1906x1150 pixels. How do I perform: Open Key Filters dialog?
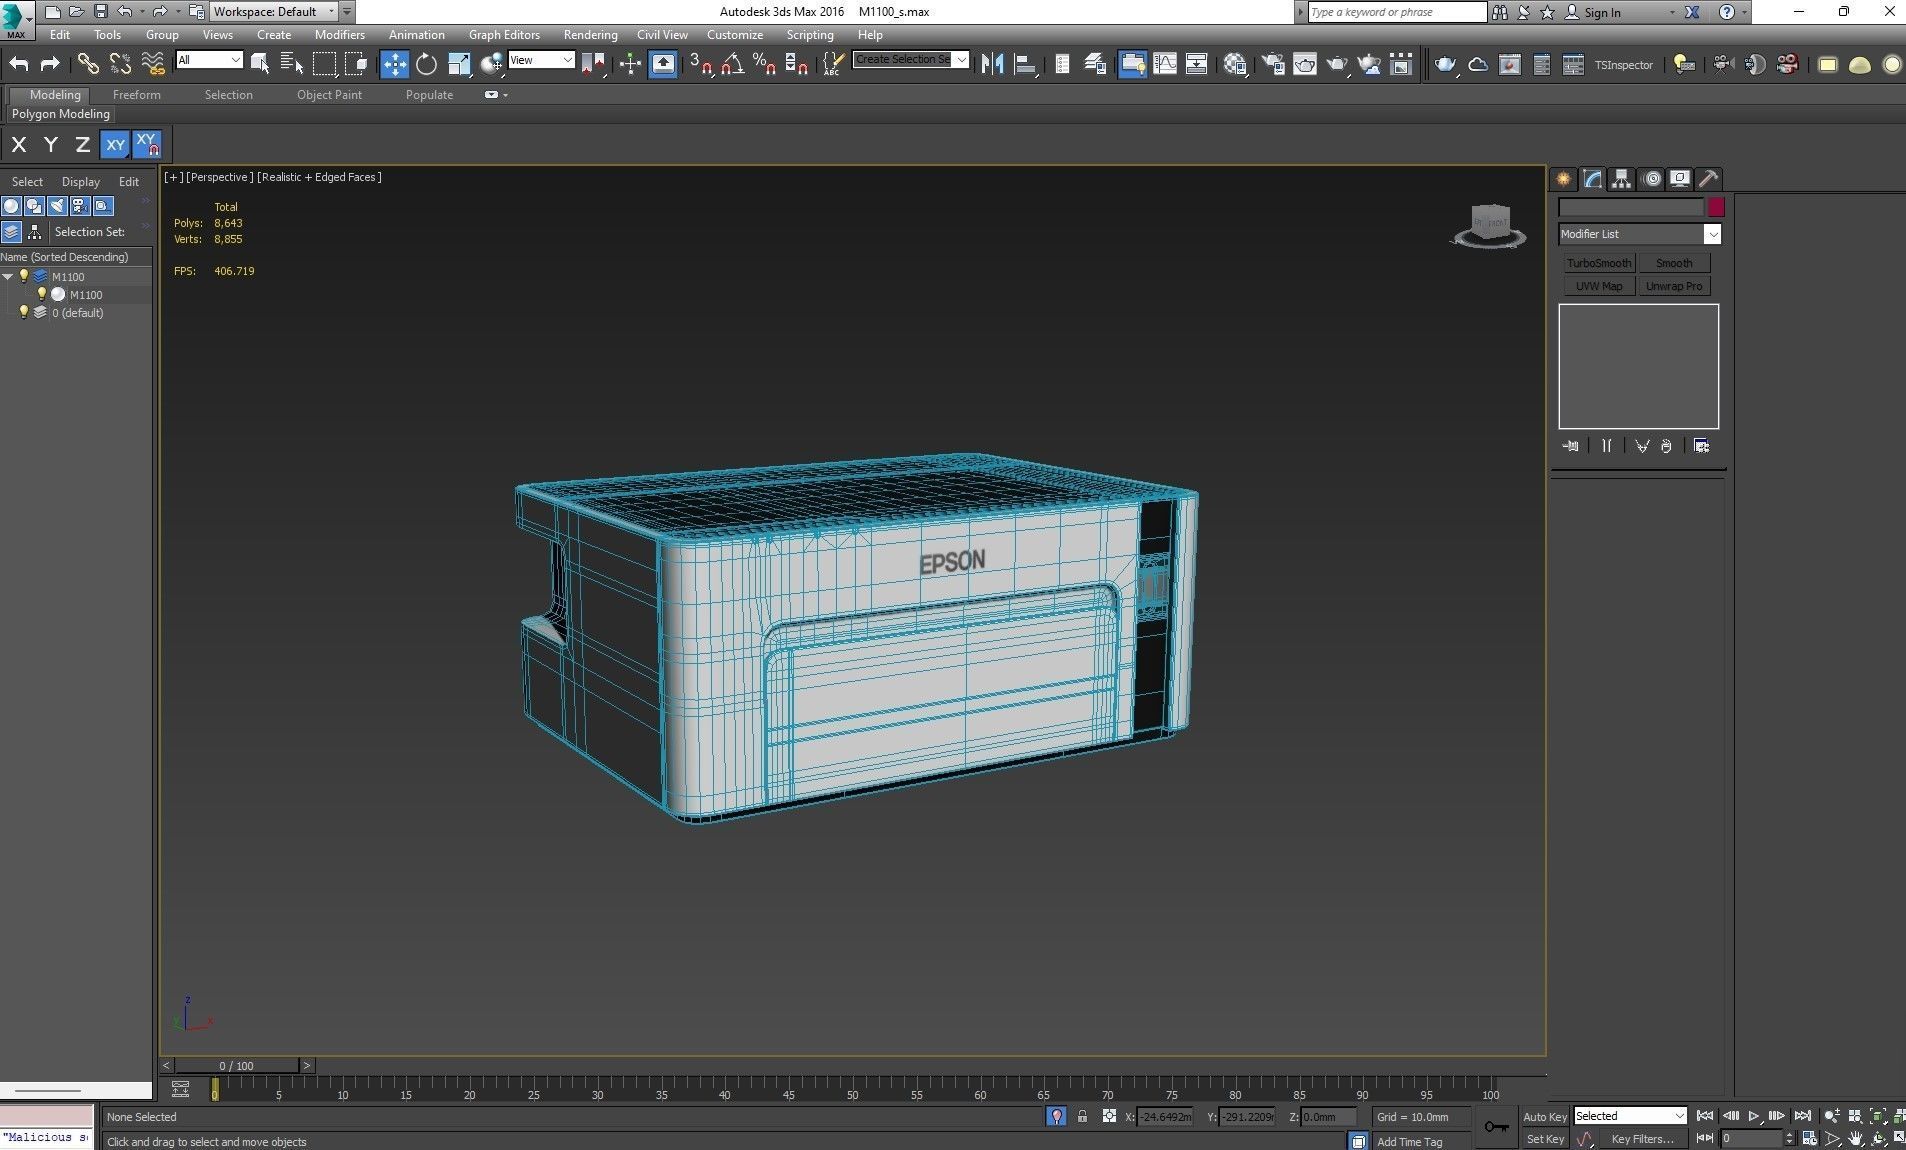coord(1642,1139)
